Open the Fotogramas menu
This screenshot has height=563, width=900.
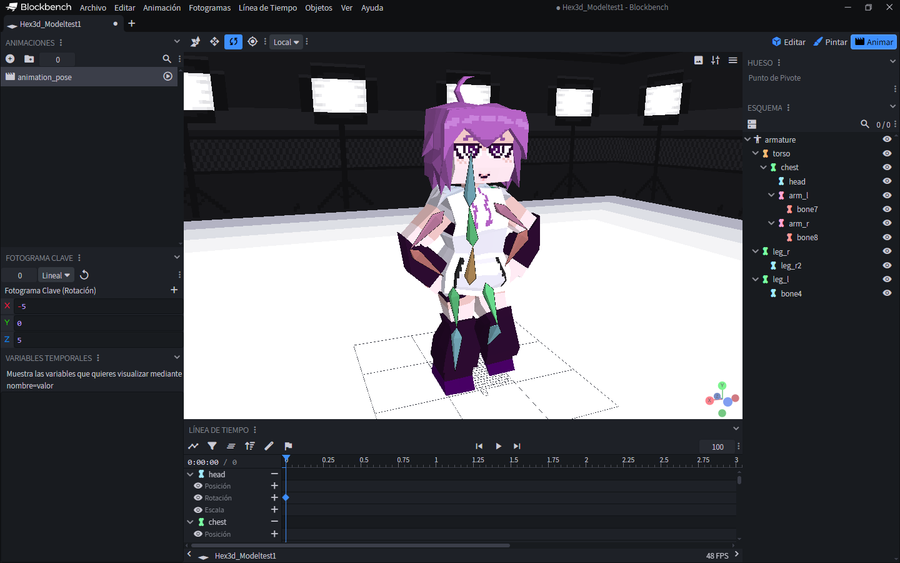[x=210, y=7]
